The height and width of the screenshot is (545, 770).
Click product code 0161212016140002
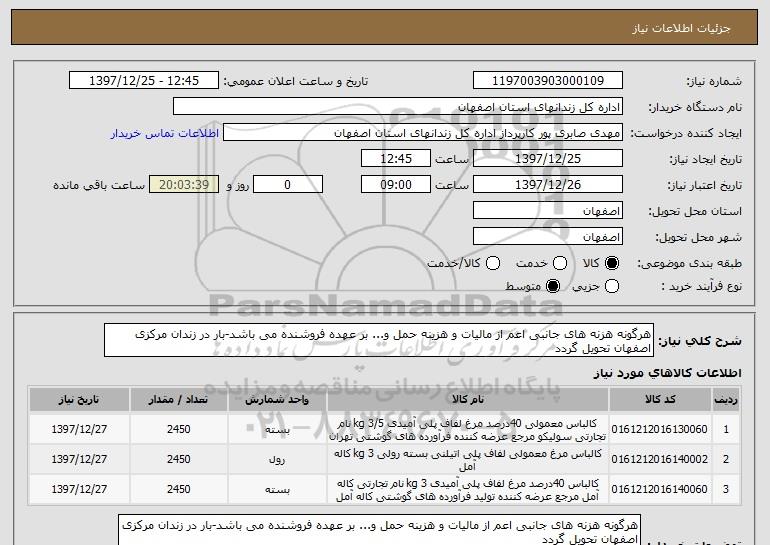(x=660, y=460)
